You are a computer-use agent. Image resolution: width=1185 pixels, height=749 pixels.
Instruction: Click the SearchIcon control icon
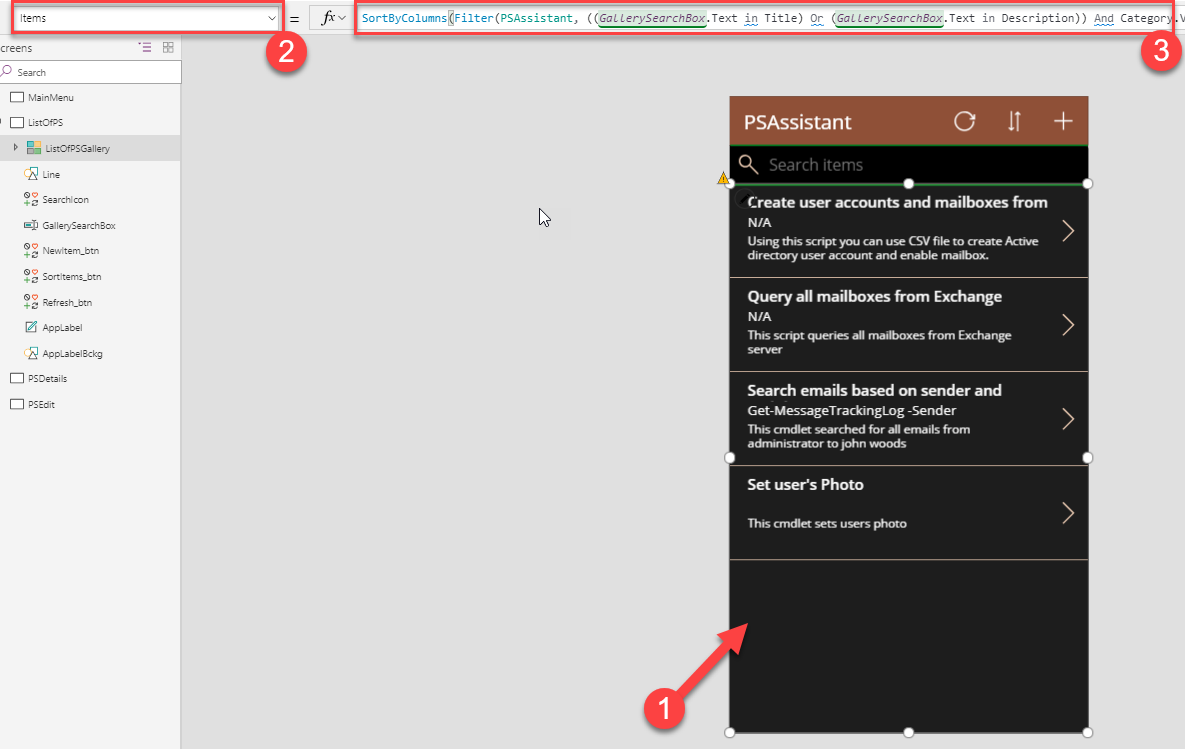click(31, 200)
